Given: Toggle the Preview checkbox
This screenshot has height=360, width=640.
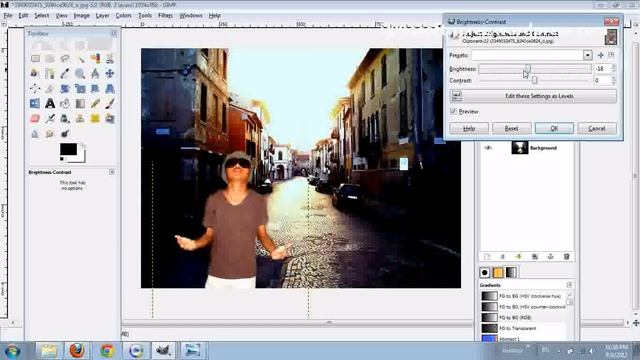Looking at the screenshot, I should click(x=453, y=111).
